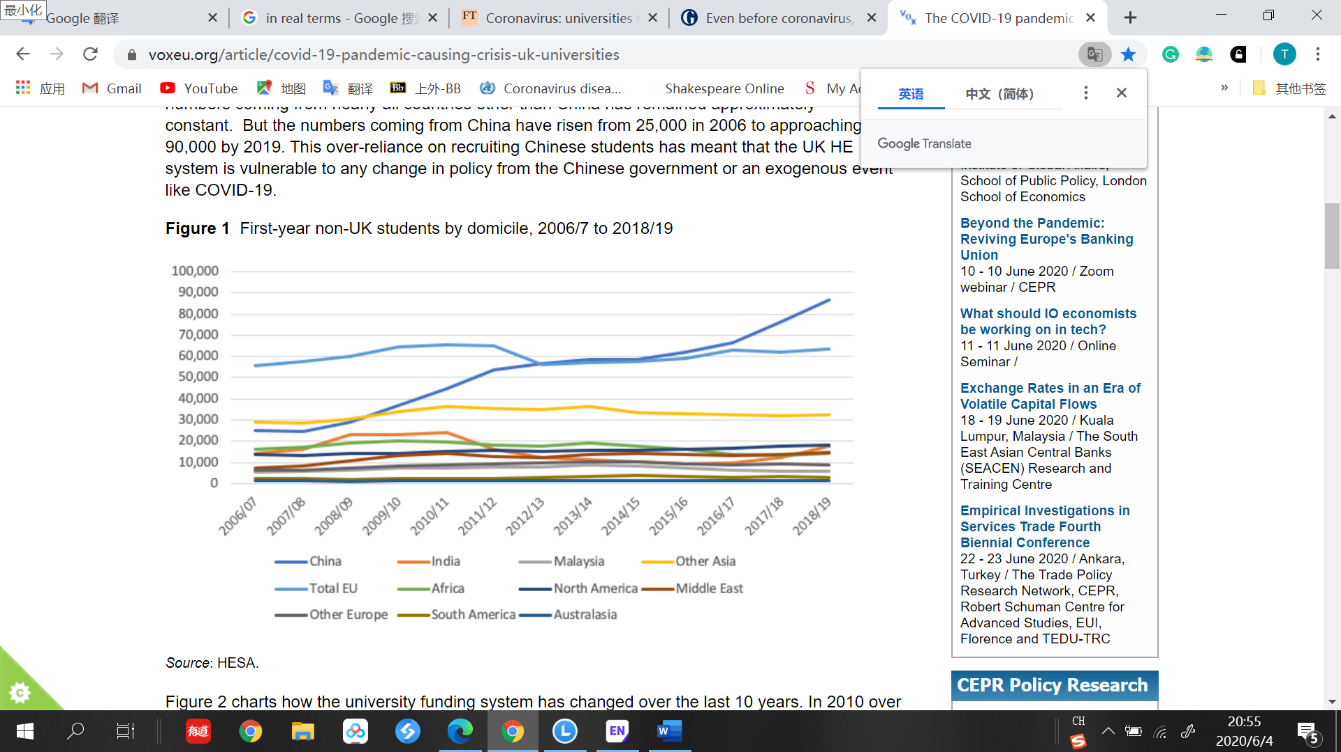
Task: Open the YouTube bookmark
Action: pyautogui.click(x=199, y=88)
